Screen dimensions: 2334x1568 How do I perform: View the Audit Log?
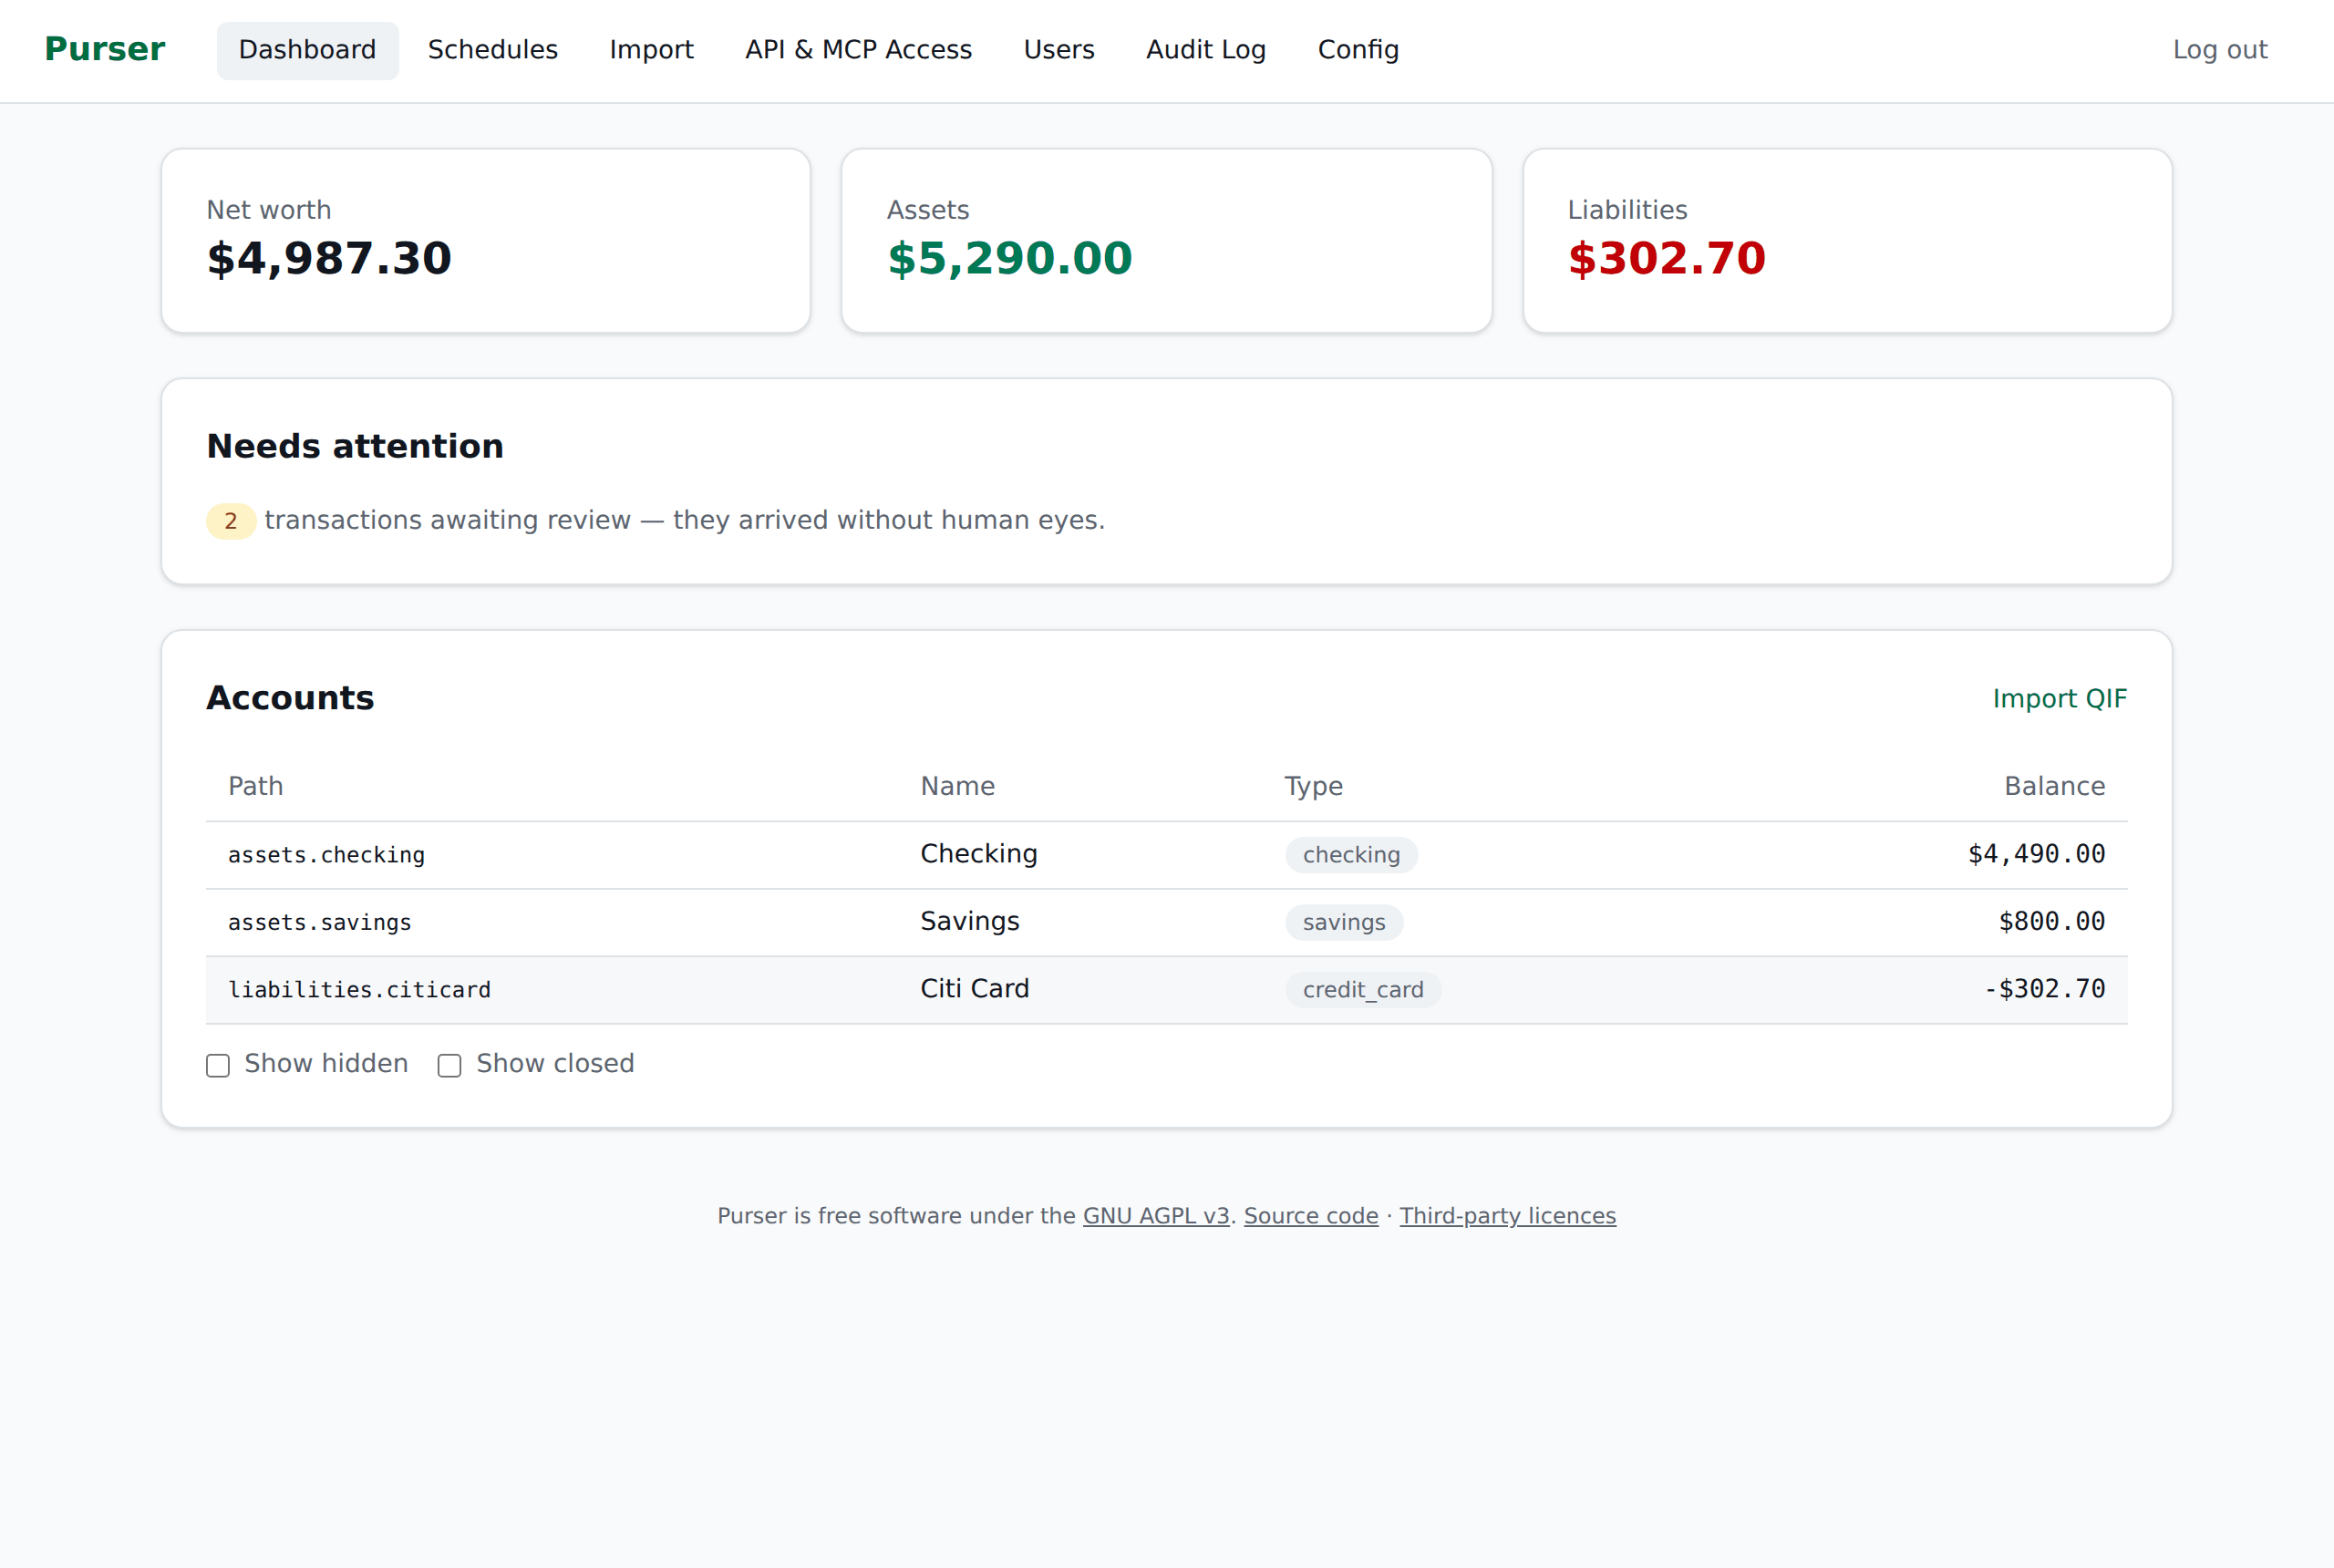(1206, 50)
